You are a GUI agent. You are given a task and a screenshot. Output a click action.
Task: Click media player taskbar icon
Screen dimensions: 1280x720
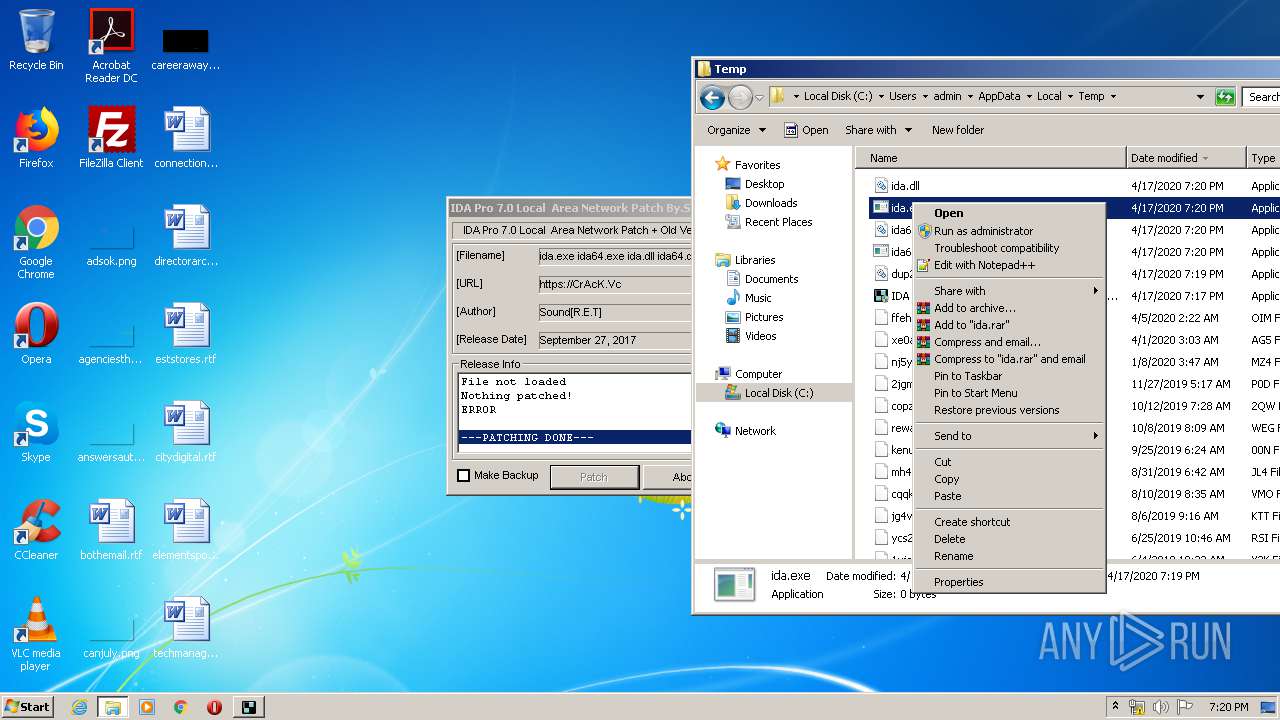point(147,707)
